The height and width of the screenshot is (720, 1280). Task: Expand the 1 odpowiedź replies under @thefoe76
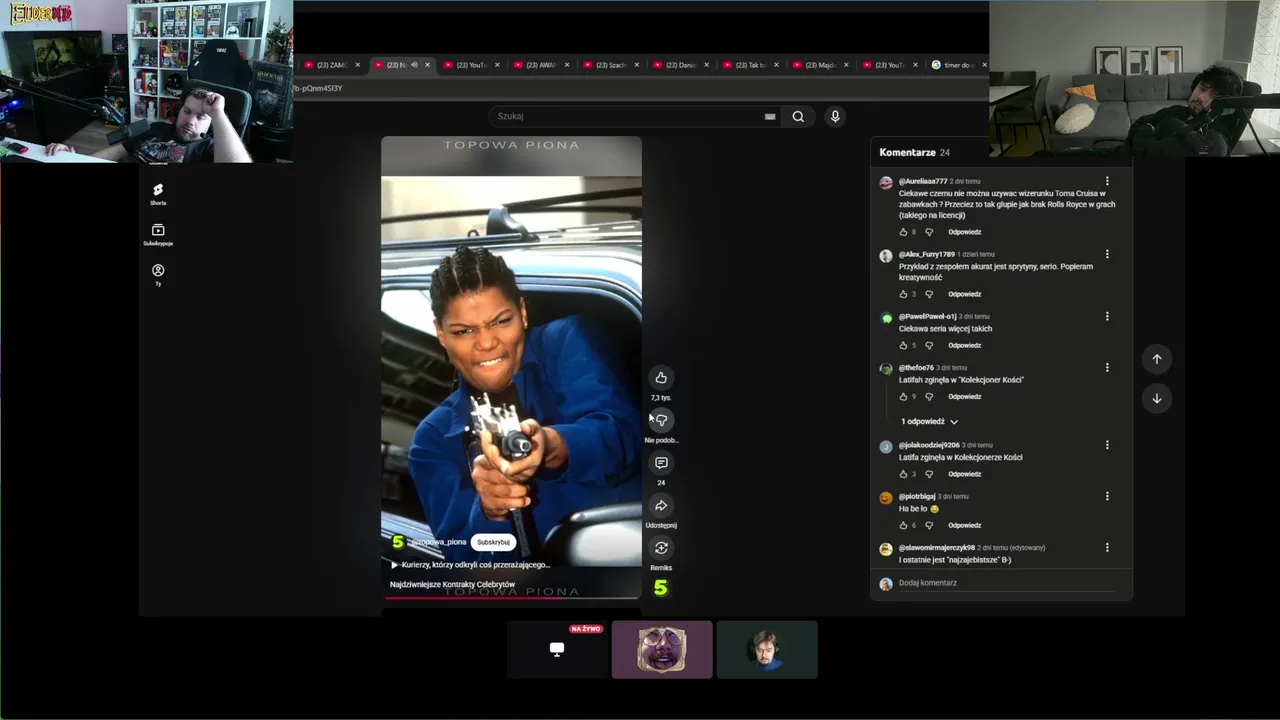[929, 422]
